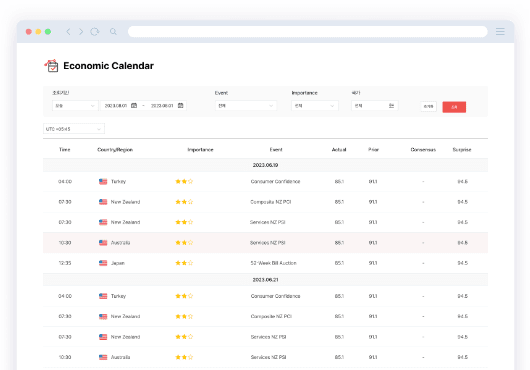Click the Actual value in the Japan row
The height and width of the screenshot is (370, 530).
pyautogui.click(x=339, y=263)
